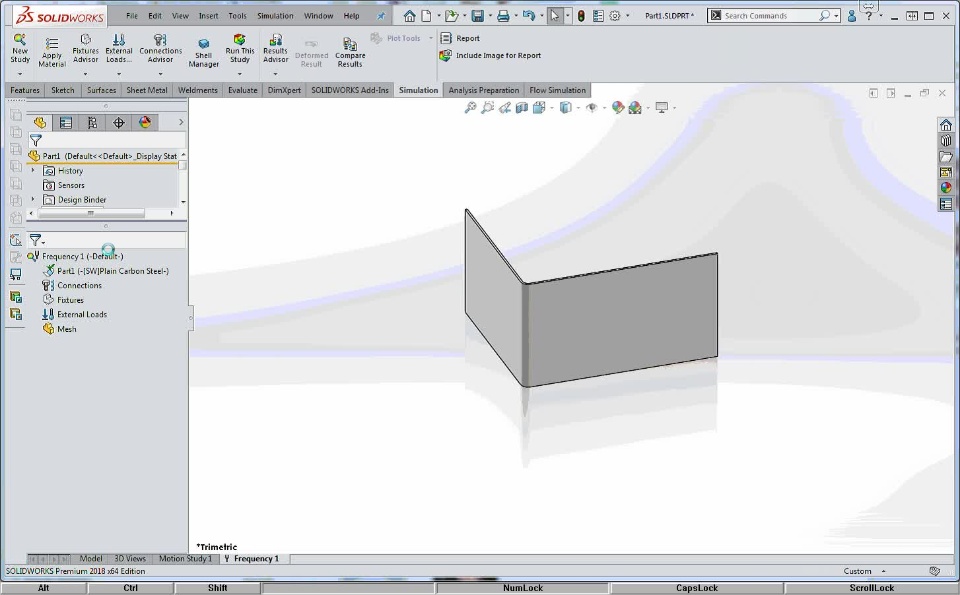The width and height of the screenshot is (960, 595).
Task: Switch to the Features tab
Action: 25,90
